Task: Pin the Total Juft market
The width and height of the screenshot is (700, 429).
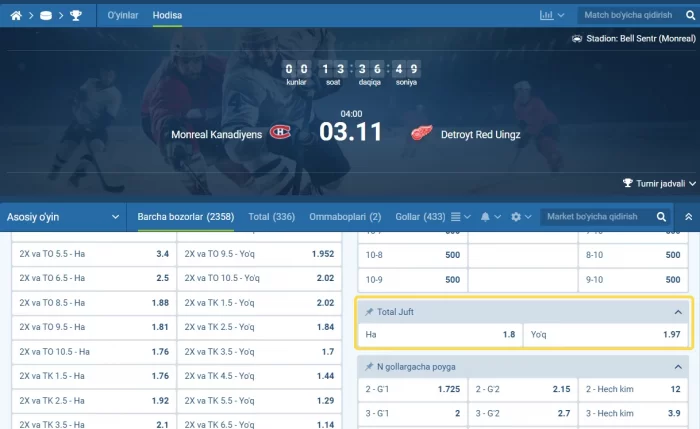Action: [369, 312]
